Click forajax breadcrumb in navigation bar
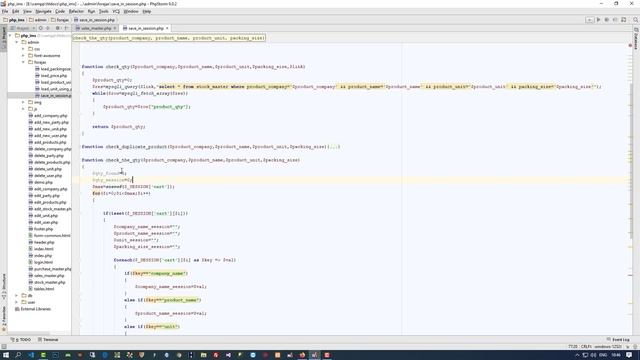The height and width of the screenshot is (360, 640). coord(60,20)
